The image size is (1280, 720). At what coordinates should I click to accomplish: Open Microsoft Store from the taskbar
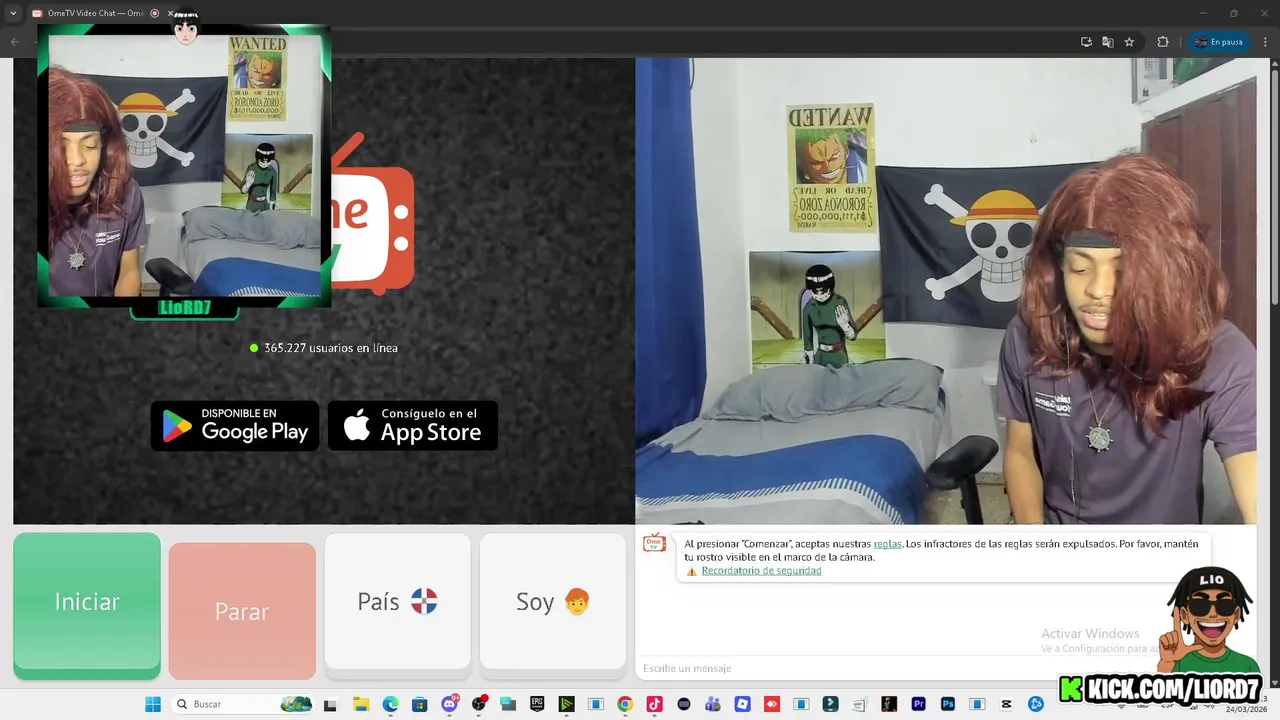coord(420,704)
